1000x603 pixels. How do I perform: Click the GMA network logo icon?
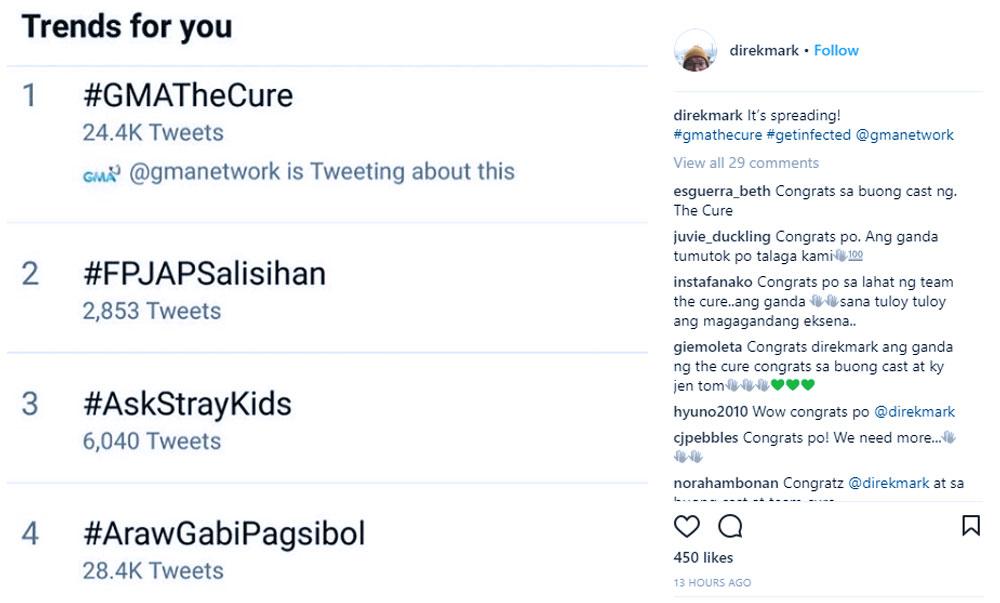(x=101, y=174)
